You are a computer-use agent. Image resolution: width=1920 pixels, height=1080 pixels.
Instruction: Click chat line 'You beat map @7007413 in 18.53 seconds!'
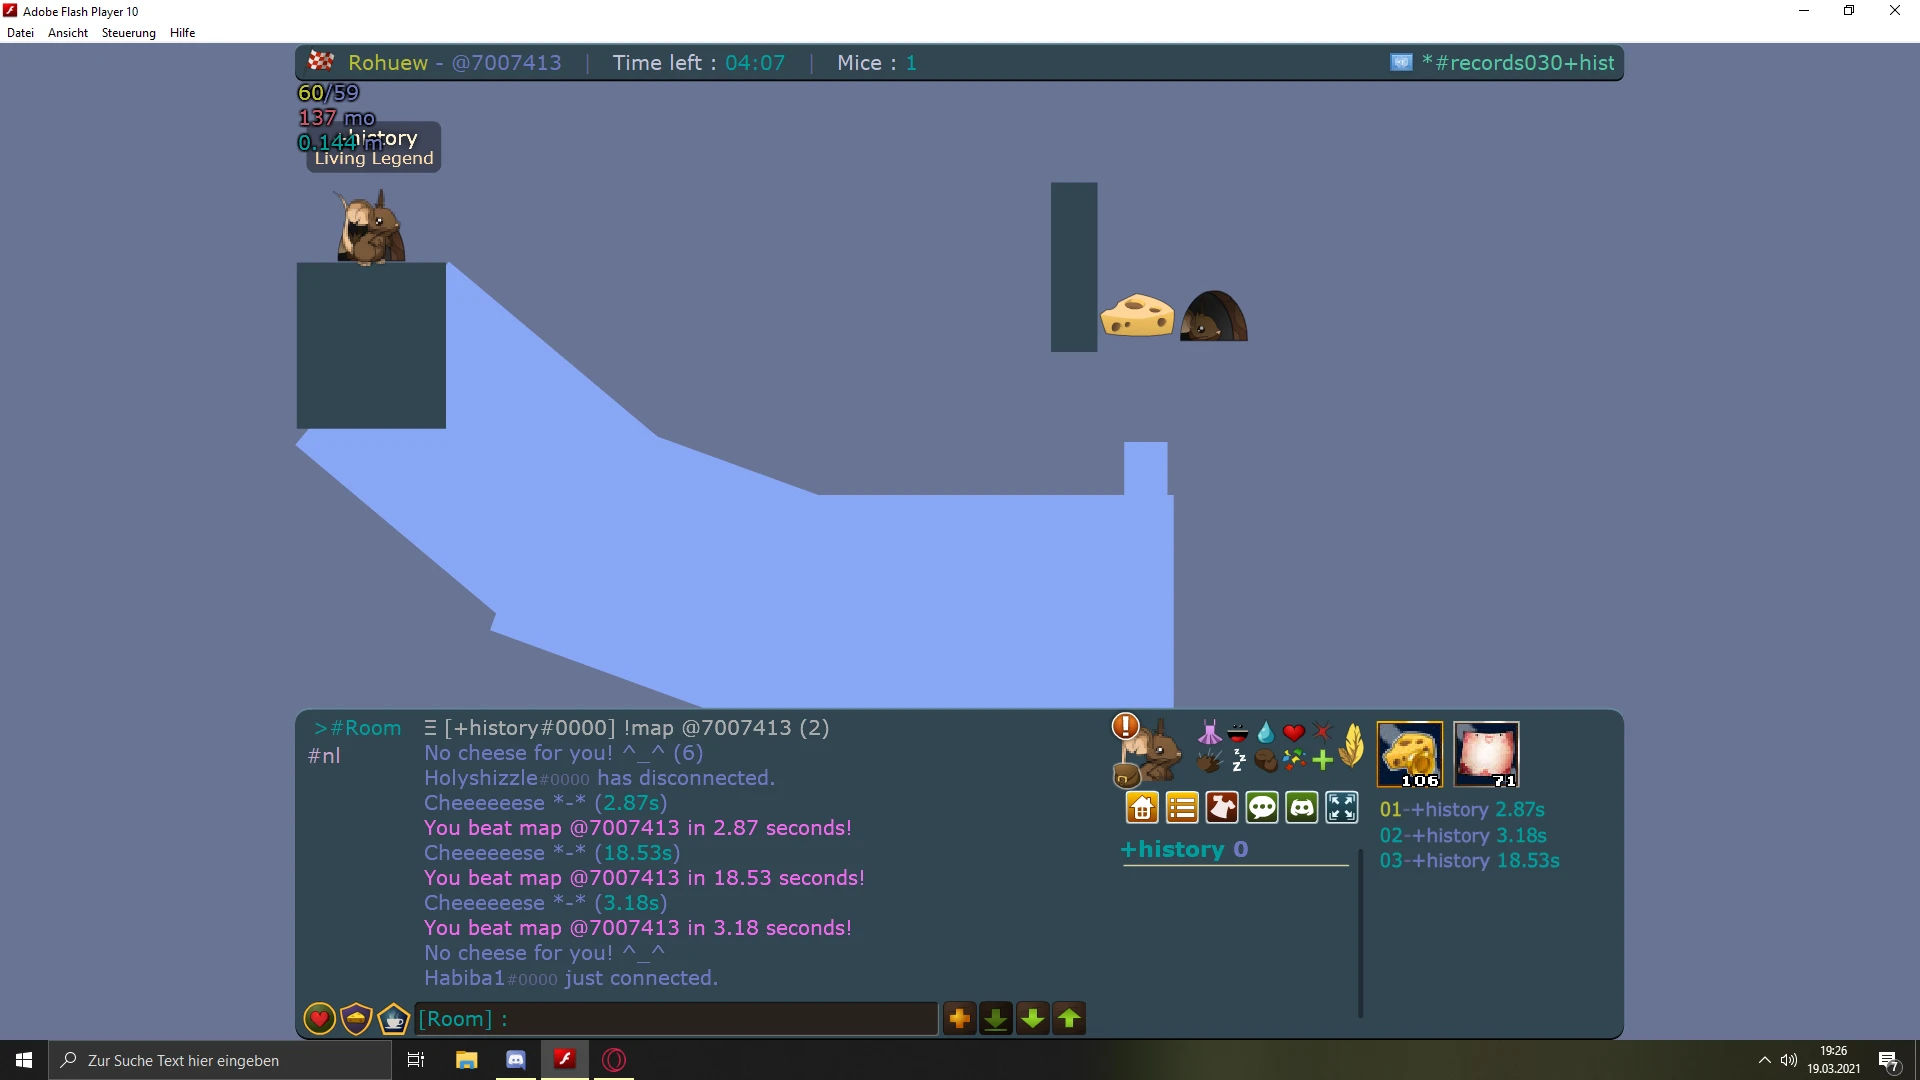[644, 878]
